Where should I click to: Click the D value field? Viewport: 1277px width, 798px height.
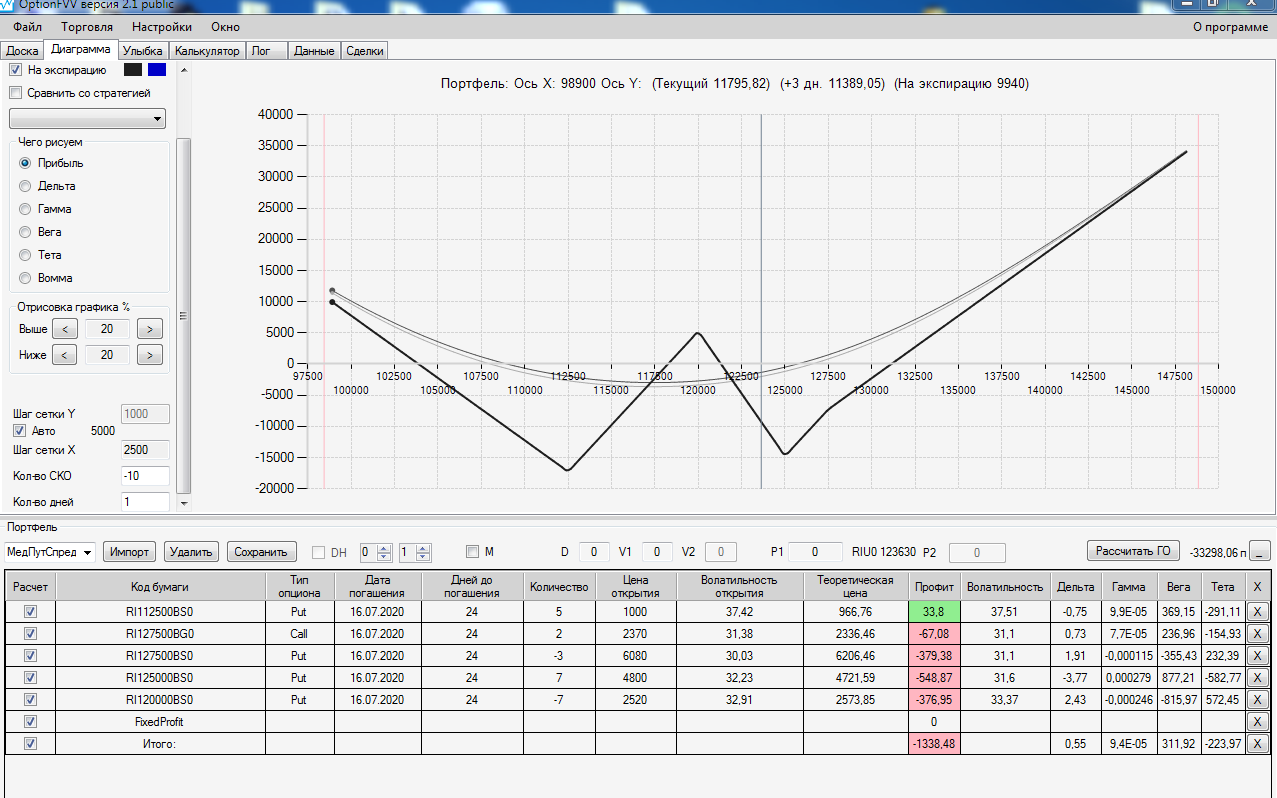point(594,552)
